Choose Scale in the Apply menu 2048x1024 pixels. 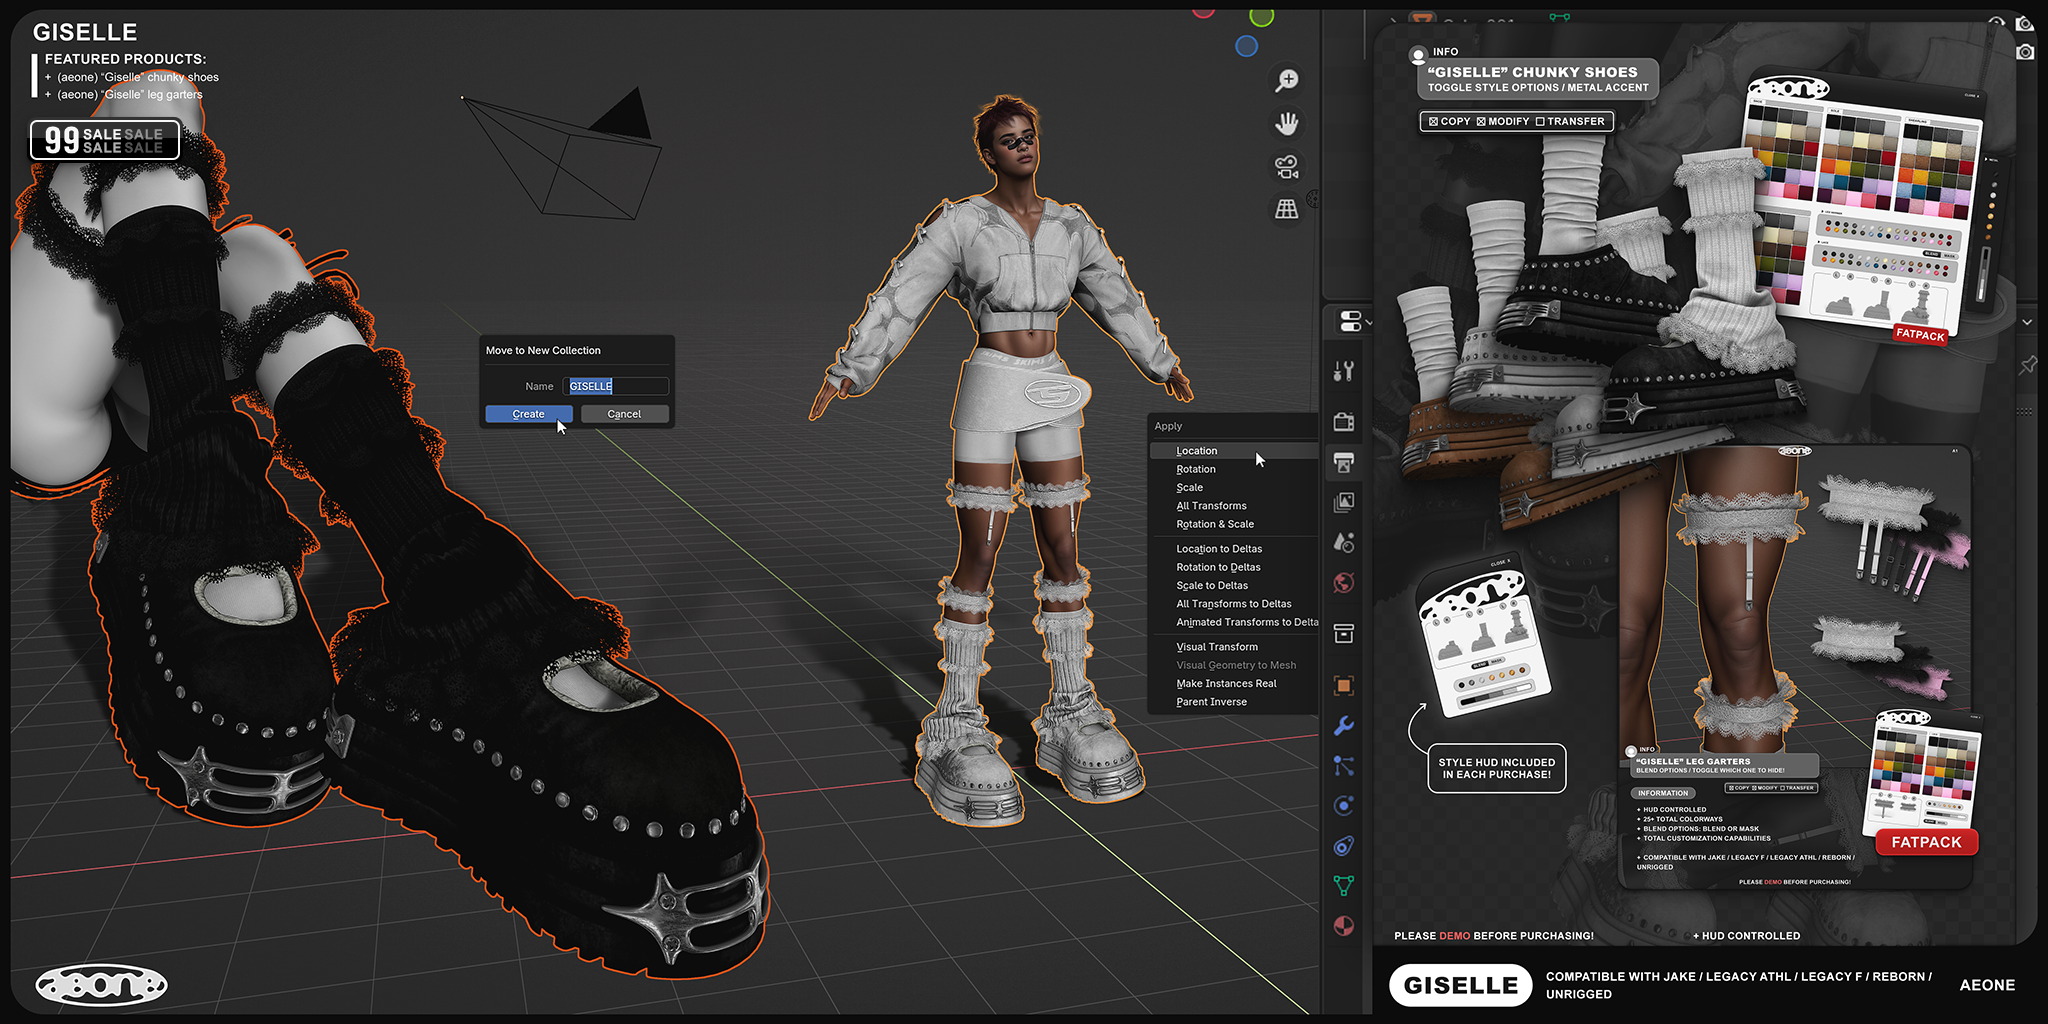click(x=1233, y=488)
